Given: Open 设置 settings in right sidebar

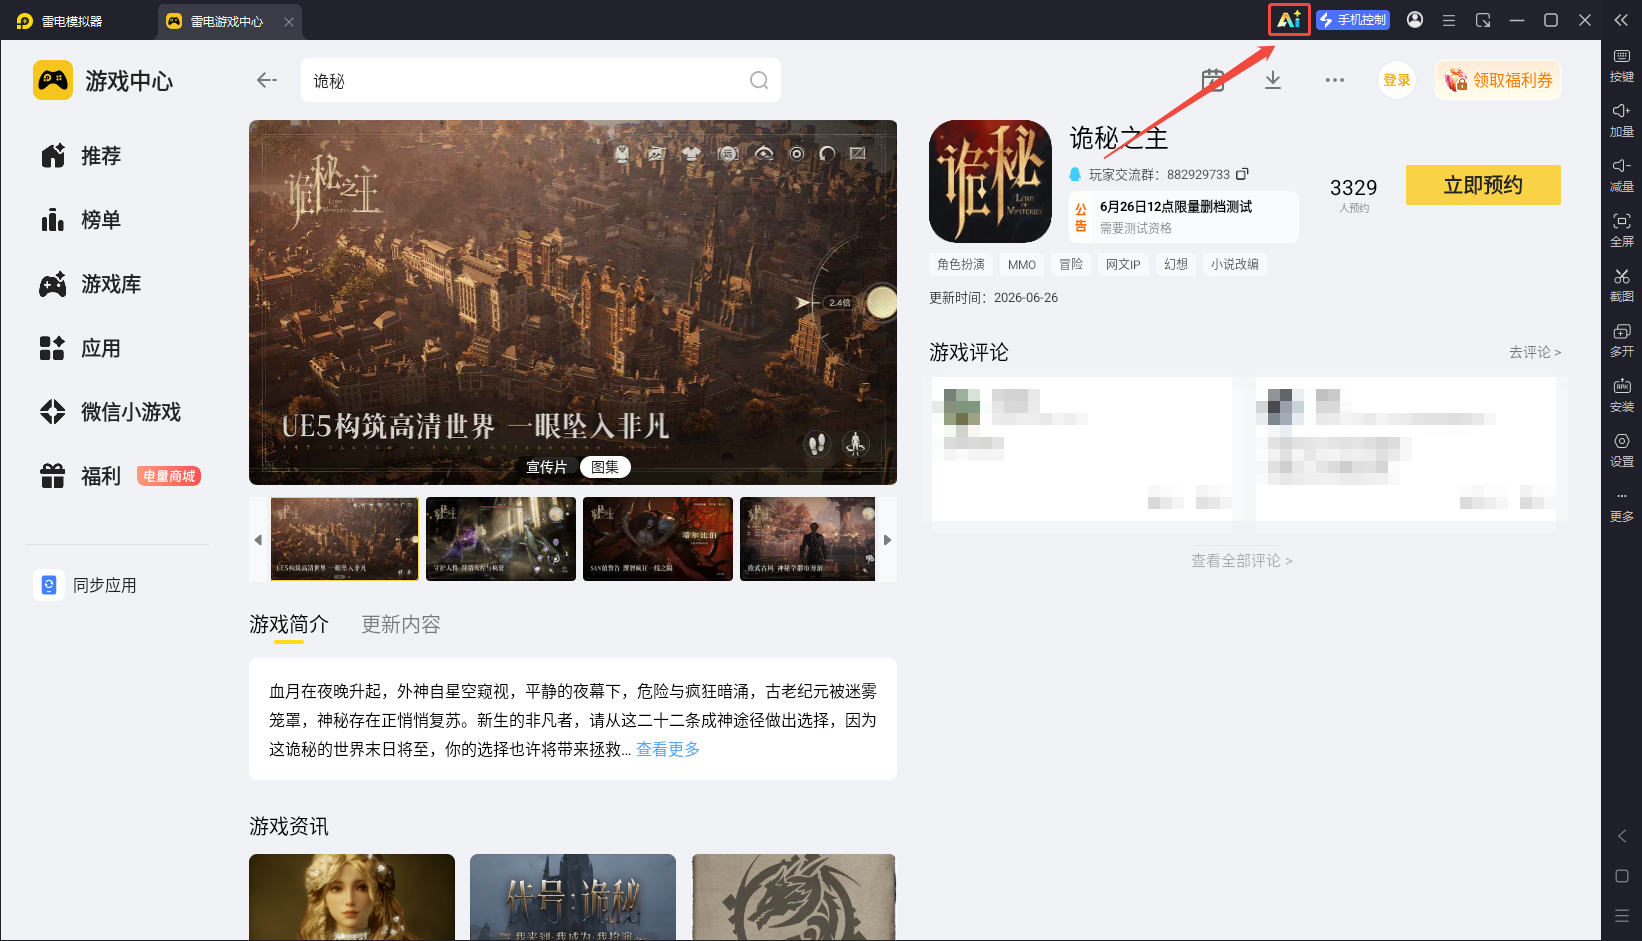Looking at the screenshot, I should coord(1621,451).
